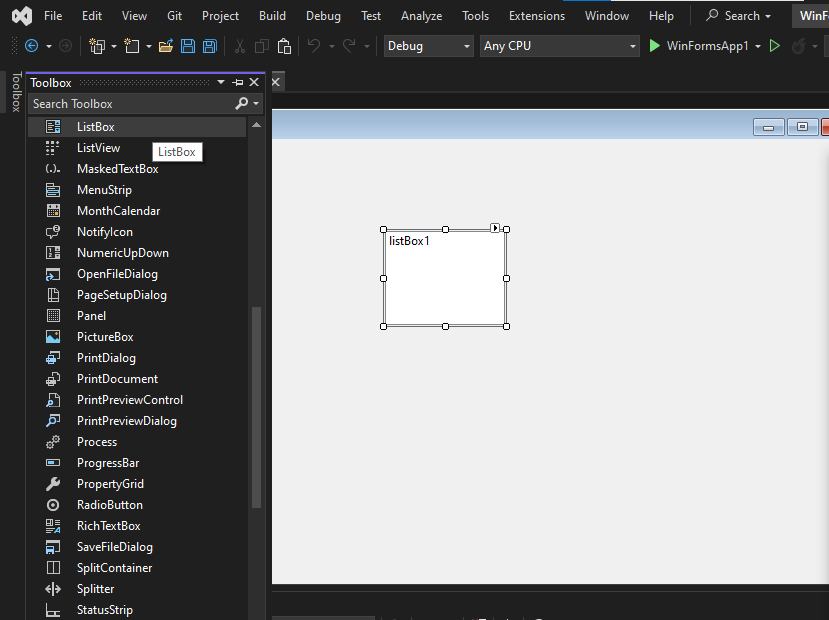Pin the Toolbox panel with auto-hide icon
Viewport: 829px width, 620px height.
[238, 83]
